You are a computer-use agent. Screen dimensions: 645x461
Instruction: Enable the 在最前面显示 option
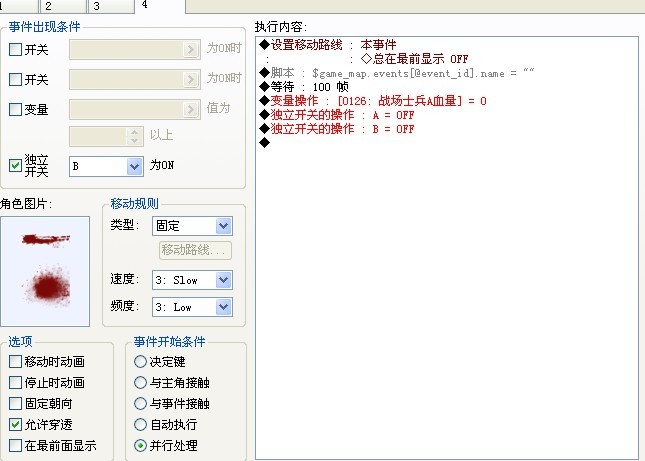click(x=15, y=445)
